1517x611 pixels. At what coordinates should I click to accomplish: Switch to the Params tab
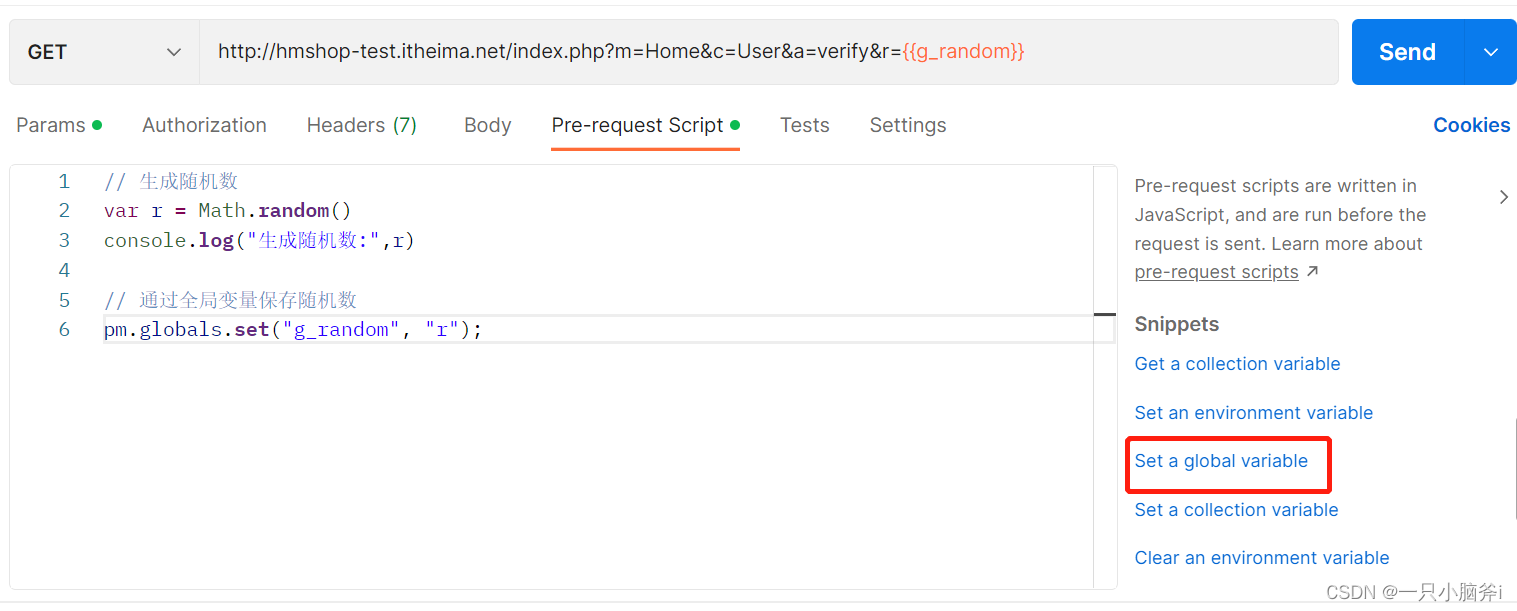(x=59, y=125)
